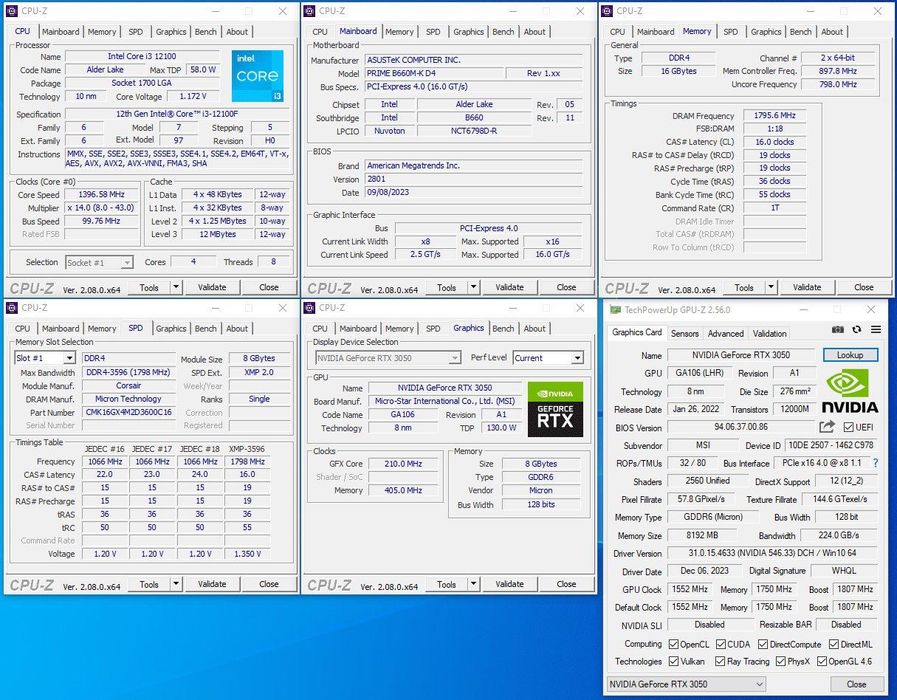The width and height of the screenshot is (897, 700).
Task: Open Graphics tab in the SPD window
Action: [171, 329]
